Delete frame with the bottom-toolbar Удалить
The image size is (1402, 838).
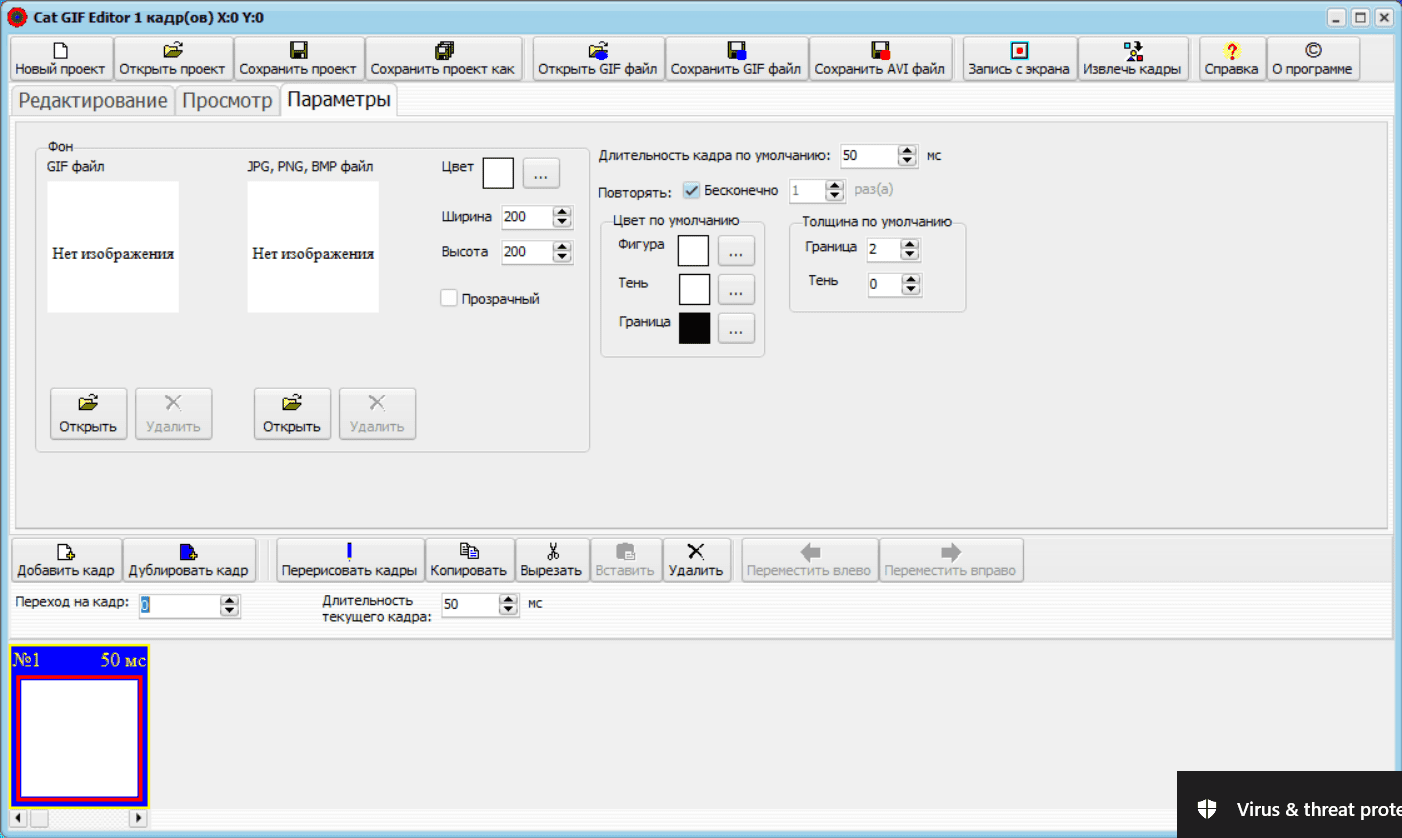696,560
